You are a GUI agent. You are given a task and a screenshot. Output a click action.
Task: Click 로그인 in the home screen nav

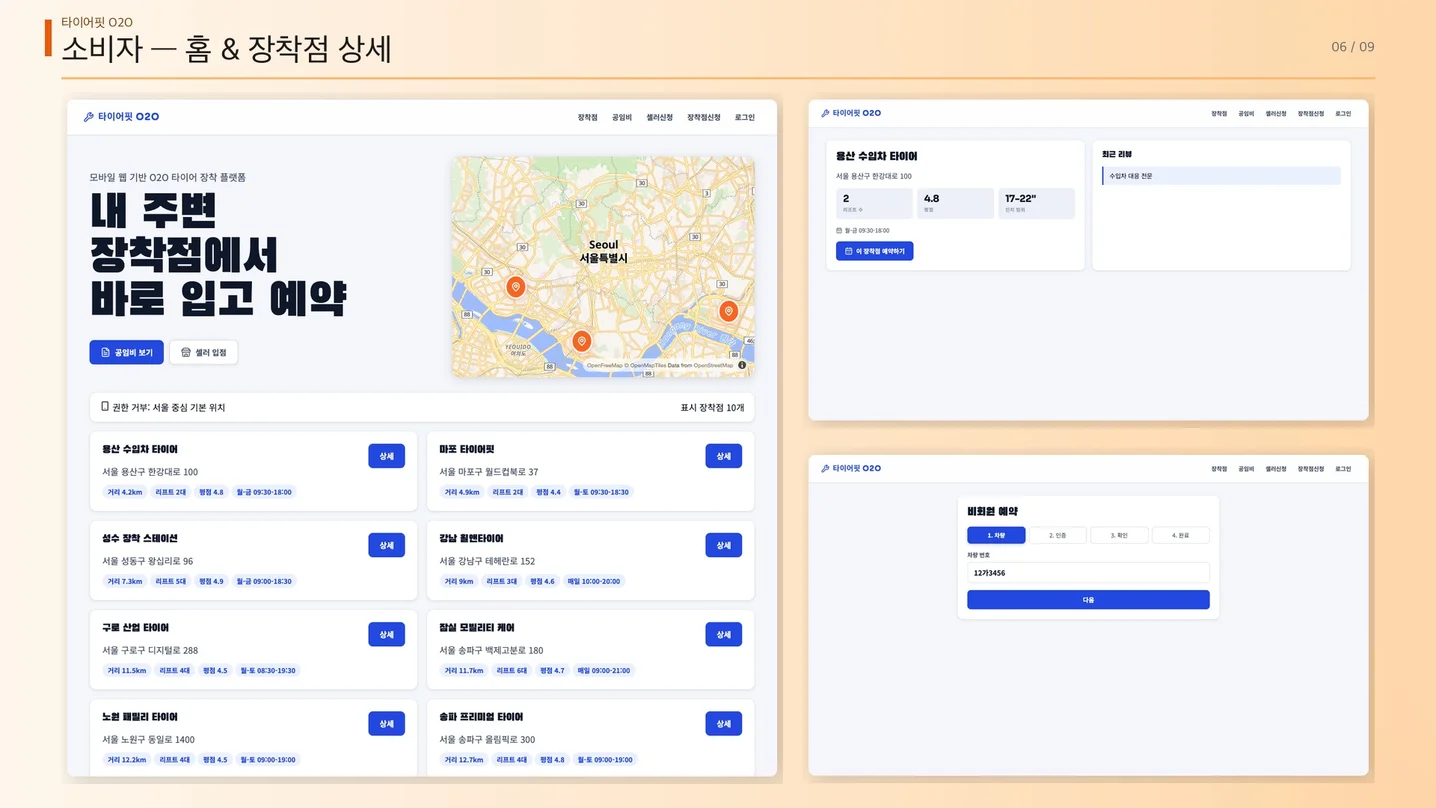point(745,117)
